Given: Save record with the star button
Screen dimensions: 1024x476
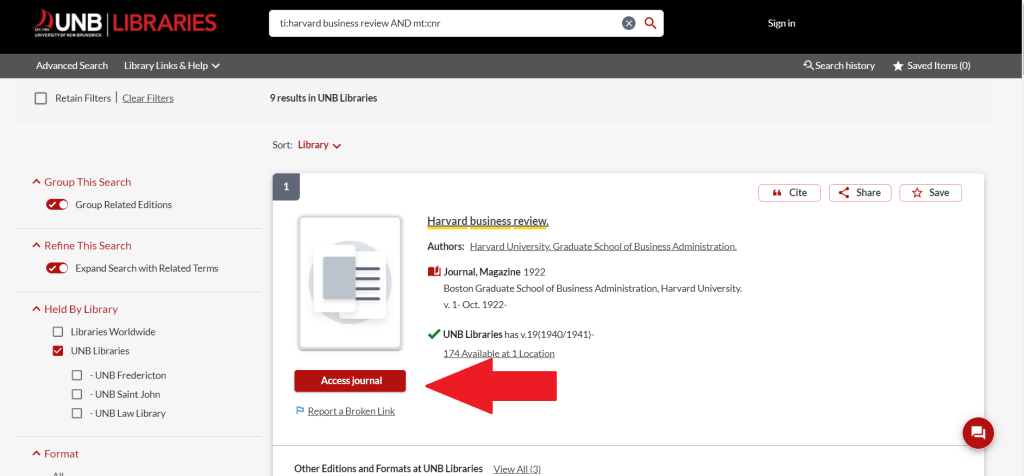Looking at the screenshot, I should click(x=930, y=193).
